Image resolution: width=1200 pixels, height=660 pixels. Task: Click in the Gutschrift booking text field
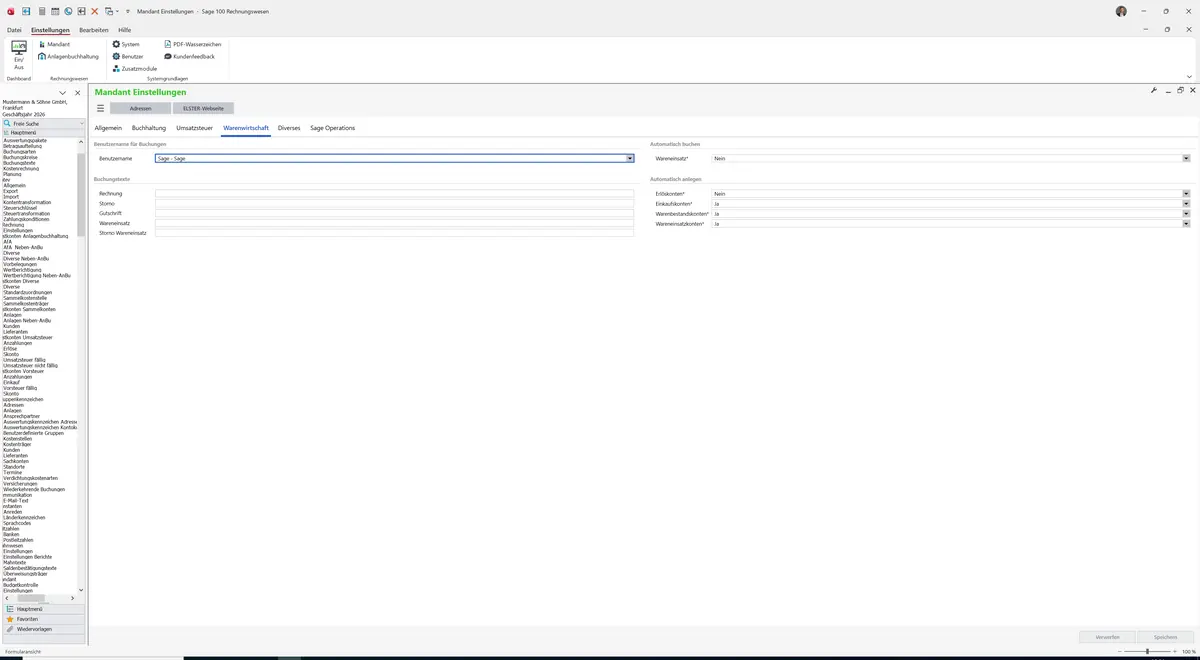[x=394, y=213]
